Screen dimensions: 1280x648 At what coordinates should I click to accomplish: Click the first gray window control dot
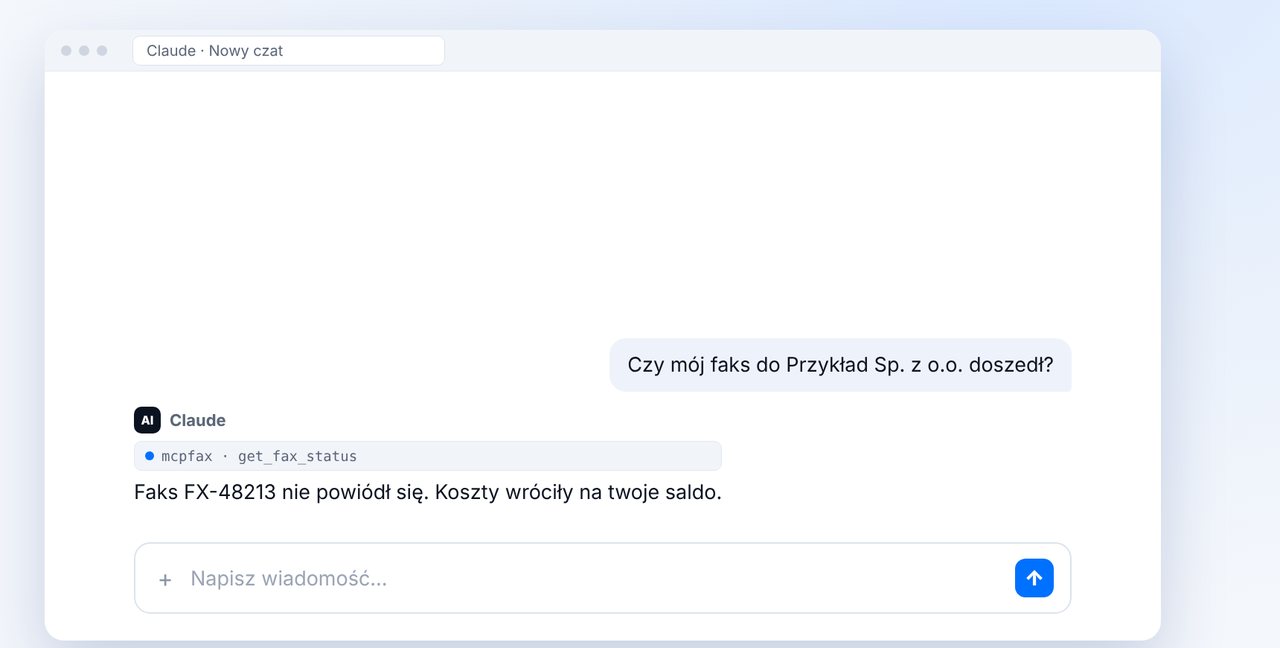pyautogui.click(x=66, y=51)
